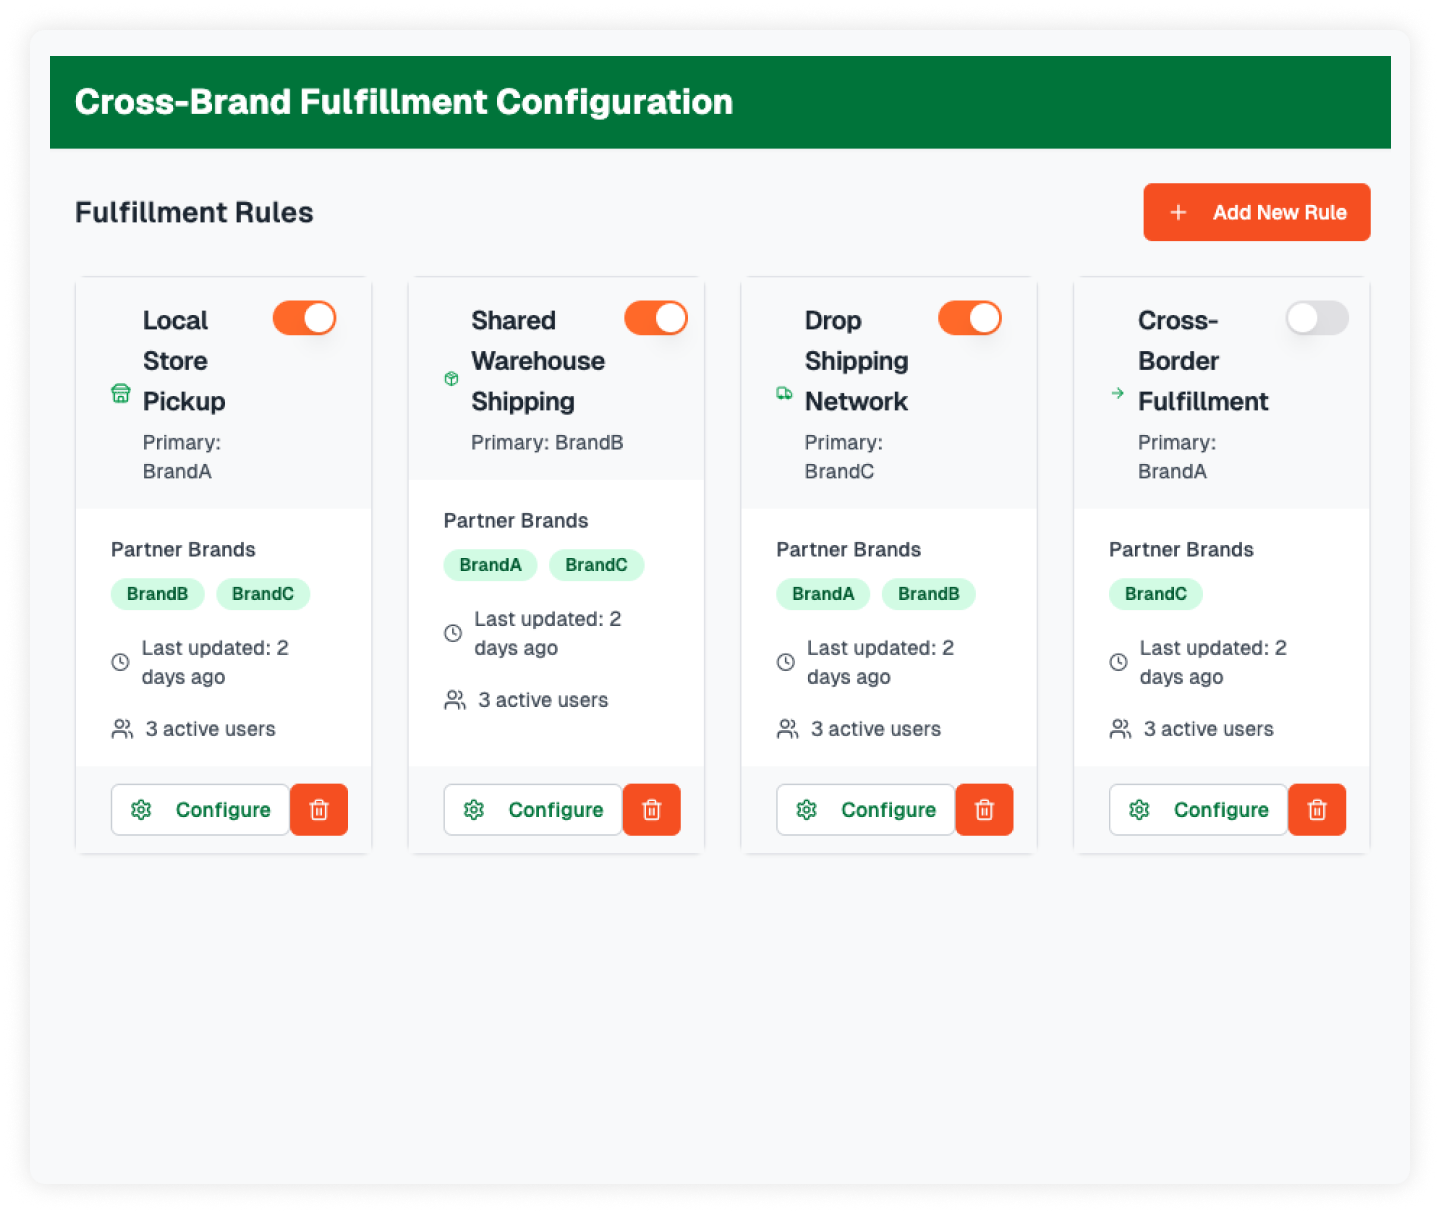
Task: Click the truck icon beside Drop Shipping Network
Action: [x=784, y=394]
